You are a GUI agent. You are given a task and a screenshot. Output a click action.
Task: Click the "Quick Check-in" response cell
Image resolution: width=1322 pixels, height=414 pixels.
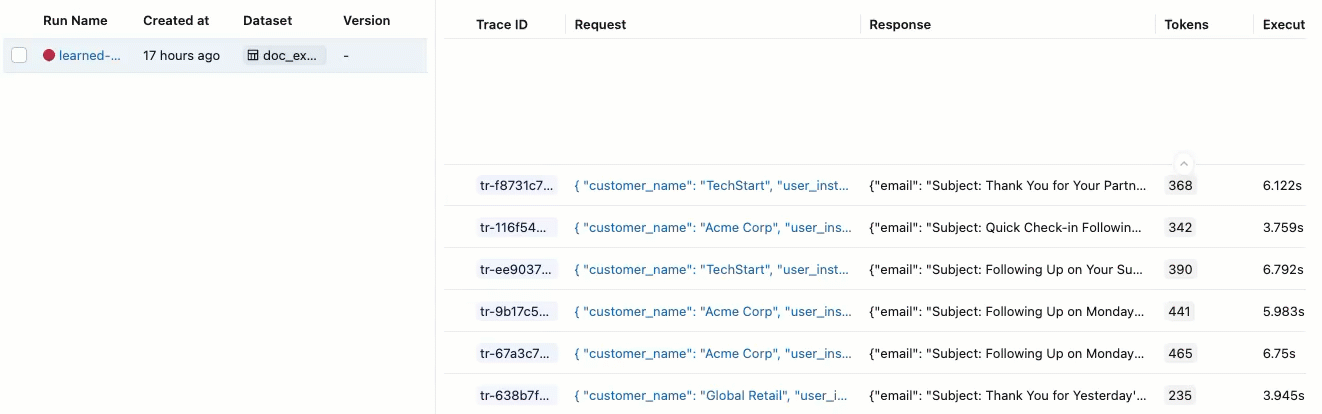[1005, 227]
